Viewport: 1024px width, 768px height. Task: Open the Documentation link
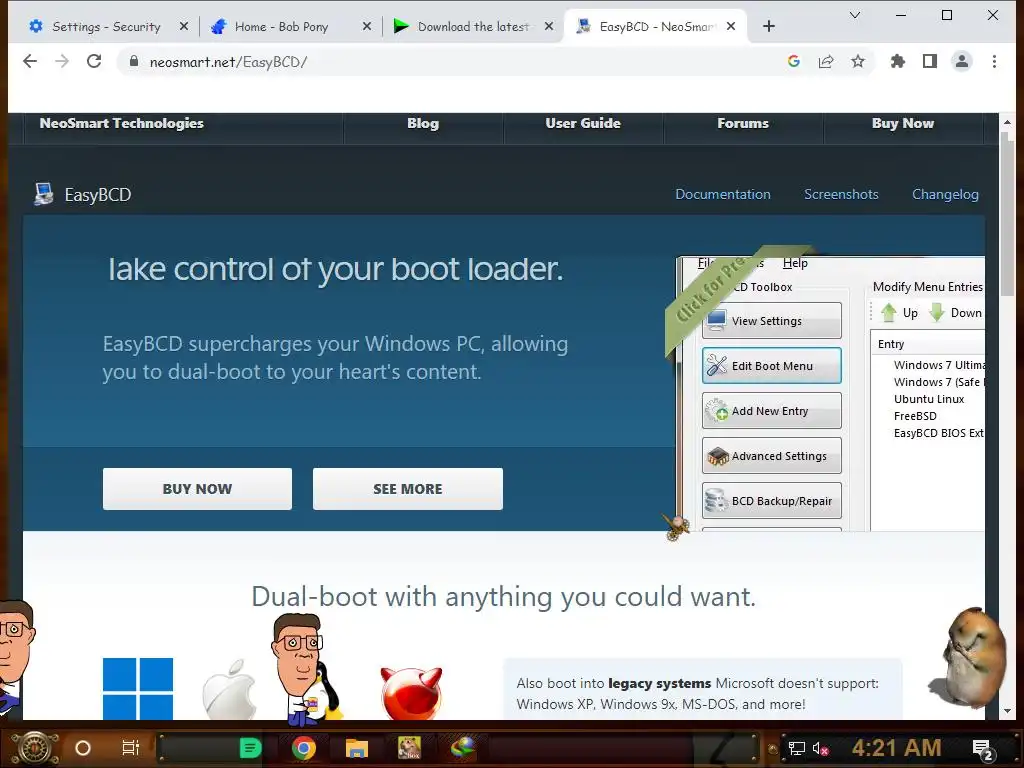pyautogui.click(x=723, y=195)
